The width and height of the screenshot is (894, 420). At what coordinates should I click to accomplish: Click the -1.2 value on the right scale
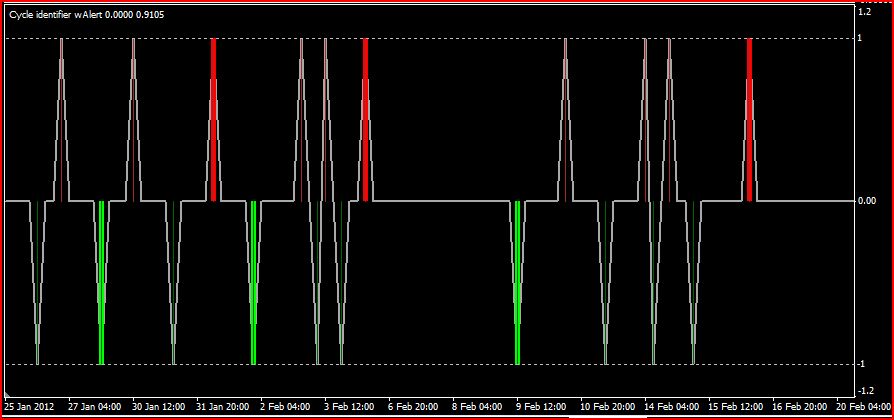point(865,390)
